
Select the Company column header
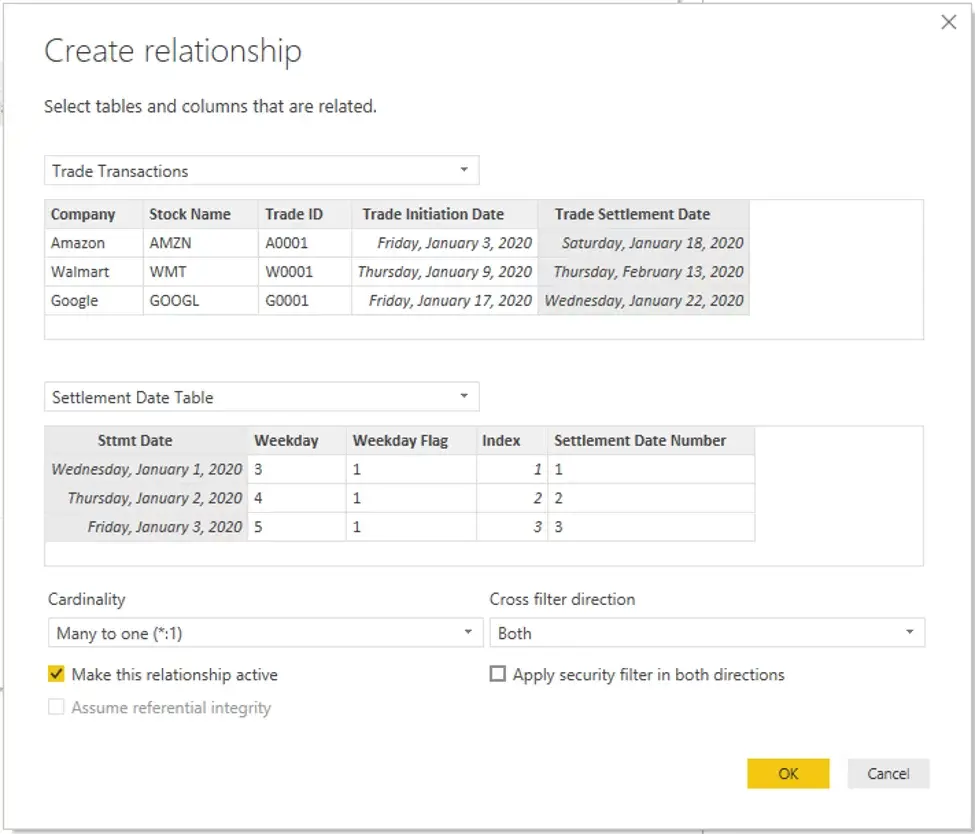point(94,215)
